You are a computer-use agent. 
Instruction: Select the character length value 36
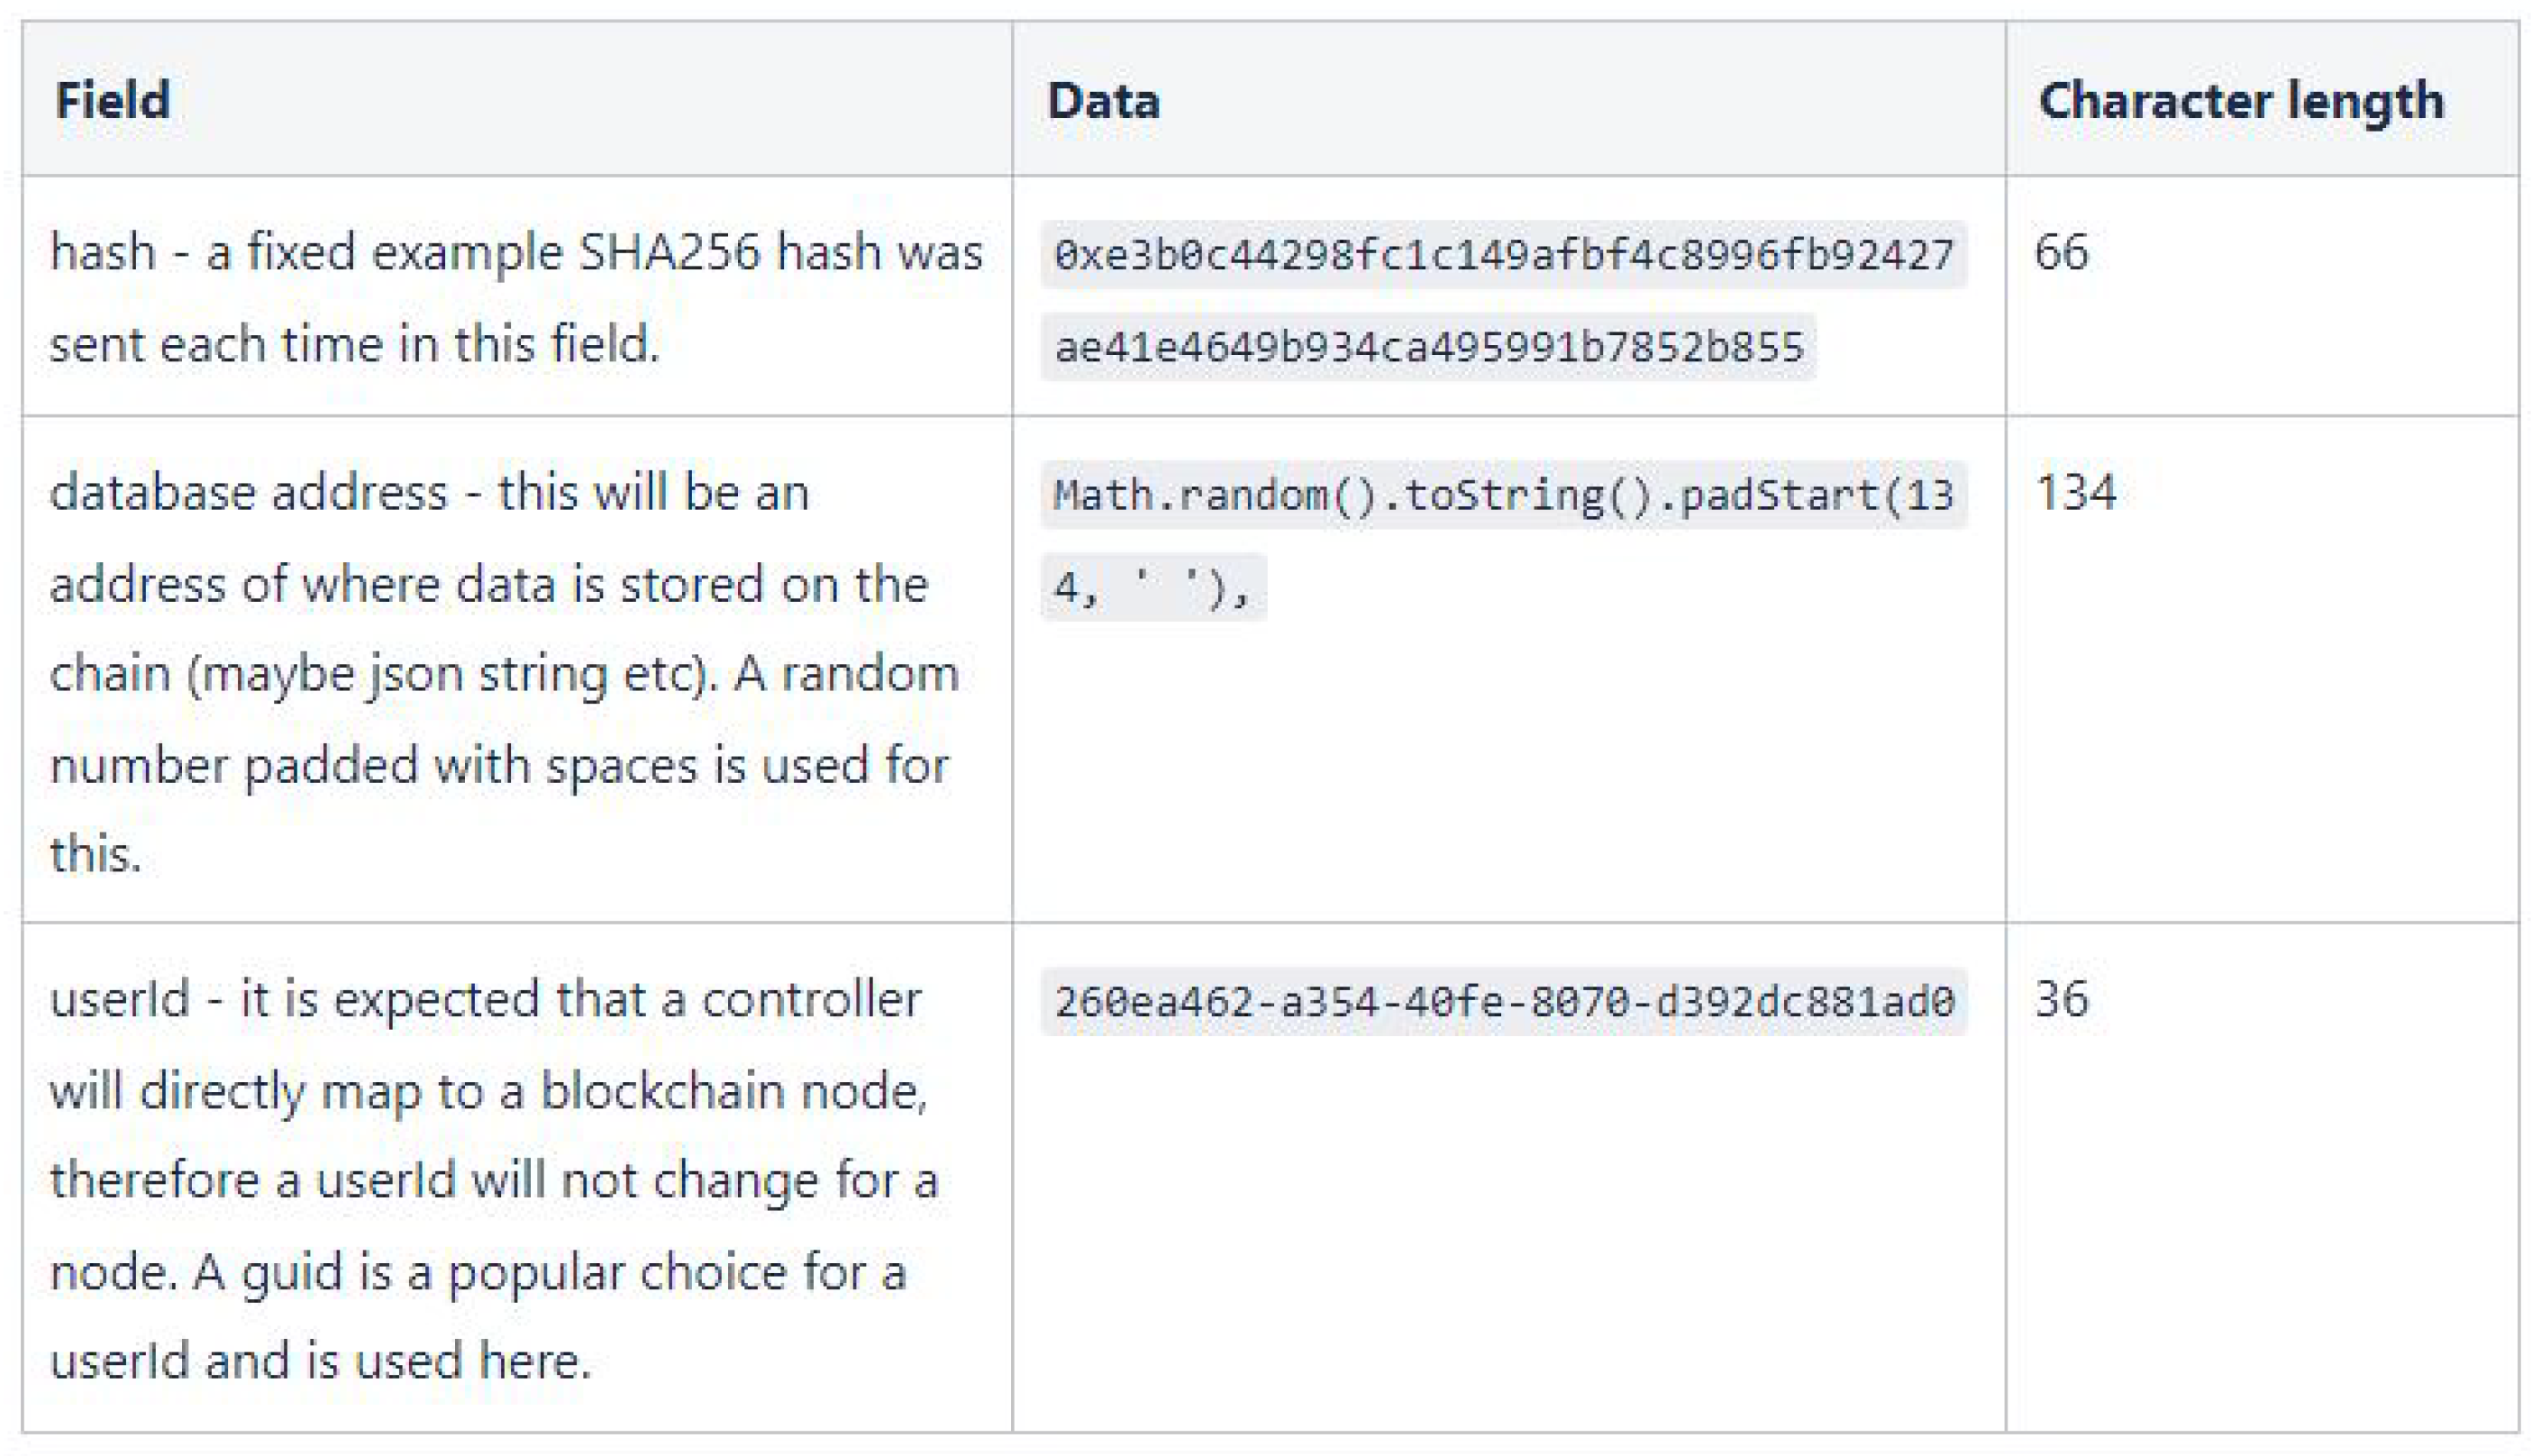2061,998
